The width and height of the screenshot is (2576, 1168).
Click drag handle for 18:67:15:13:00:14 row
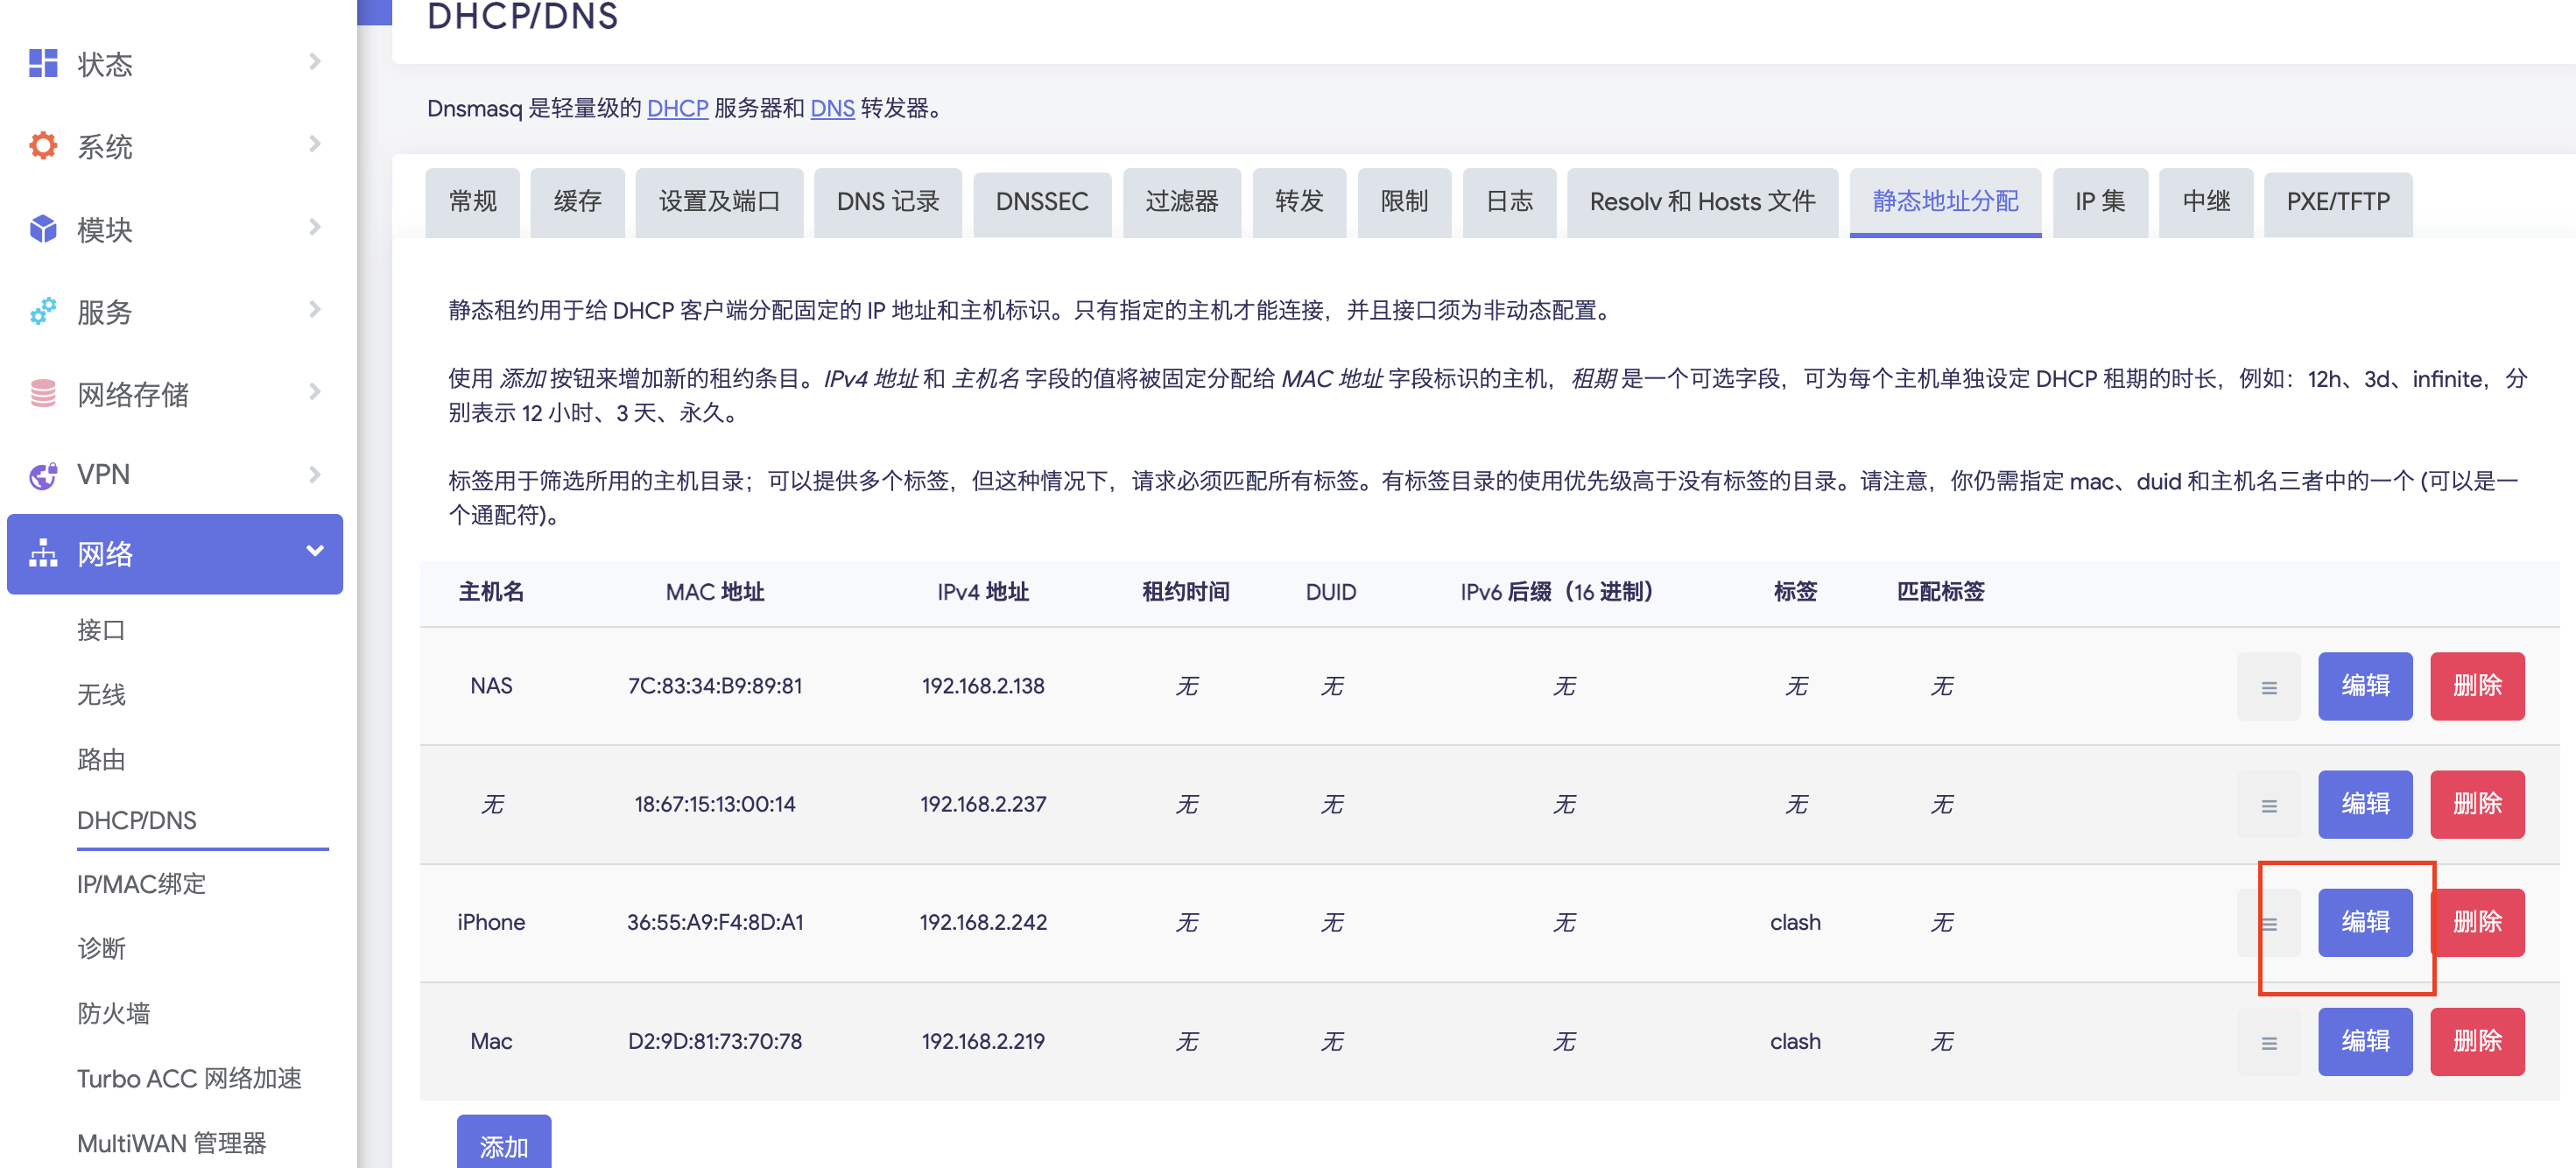[2268, 805]
